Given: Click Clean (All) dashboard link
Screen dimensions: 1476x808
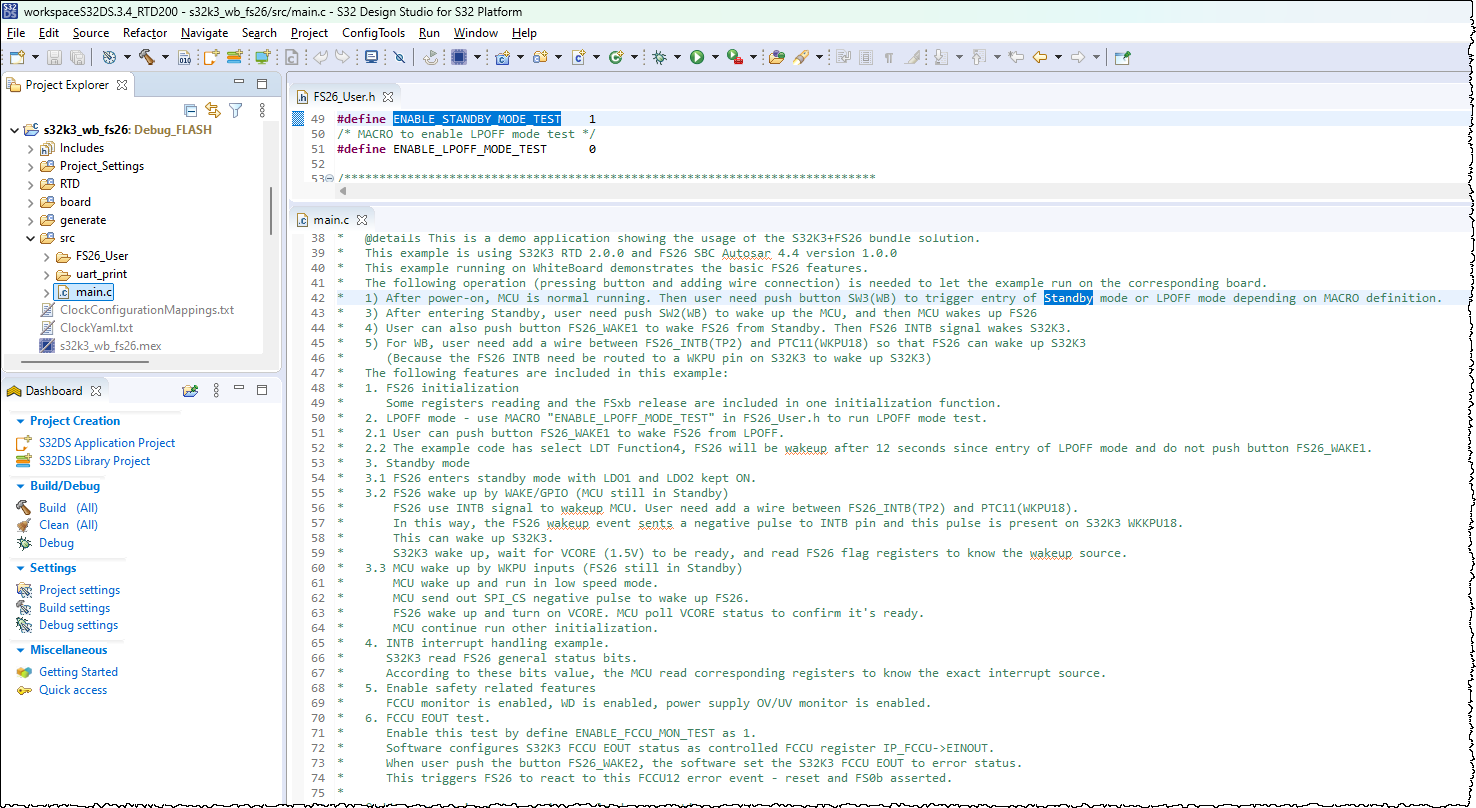Looking at the screenshot, I should (x=68, y=525).
